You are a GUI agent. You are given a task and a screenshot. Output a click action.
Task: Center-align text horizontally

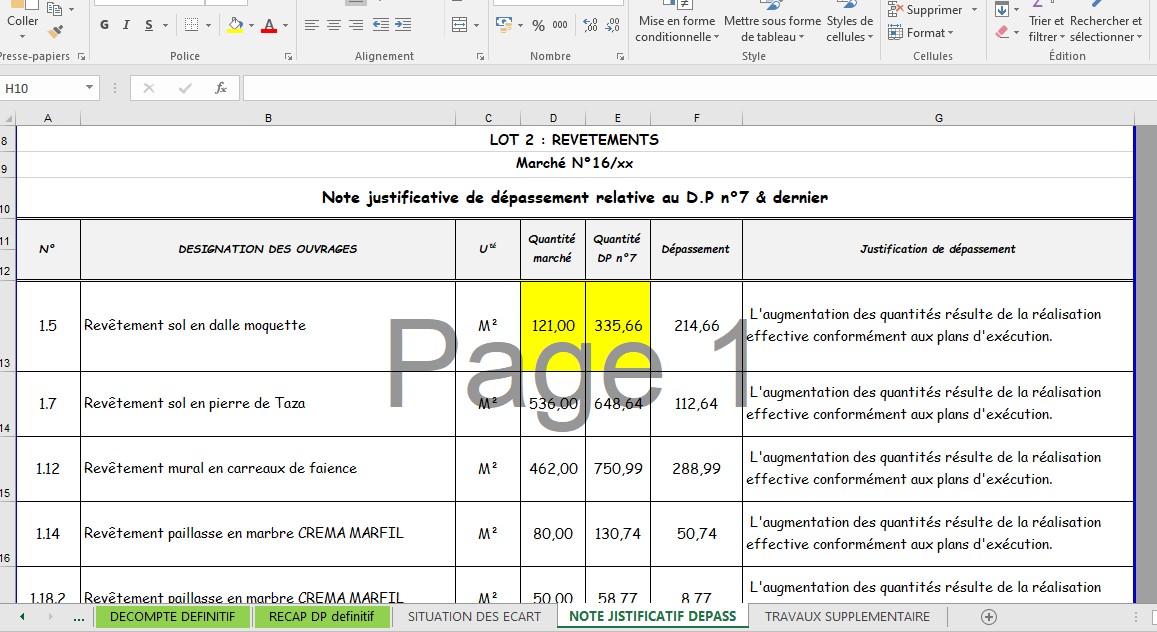(334, 25)
